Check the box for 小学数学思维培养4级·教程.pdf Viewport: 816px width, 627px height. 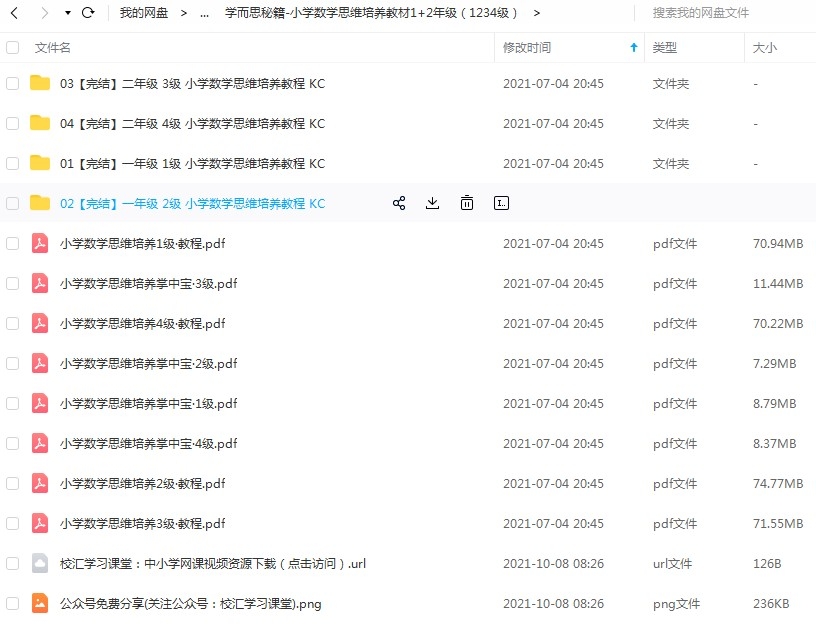[x=12, y=324]
